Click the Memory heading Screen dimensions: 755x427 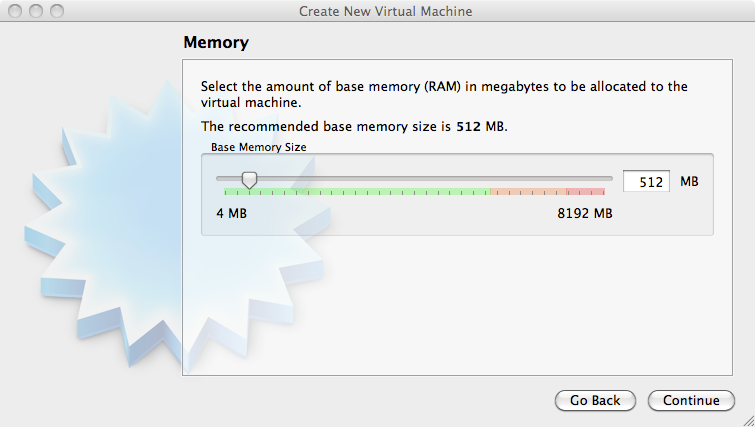[216, 42]
